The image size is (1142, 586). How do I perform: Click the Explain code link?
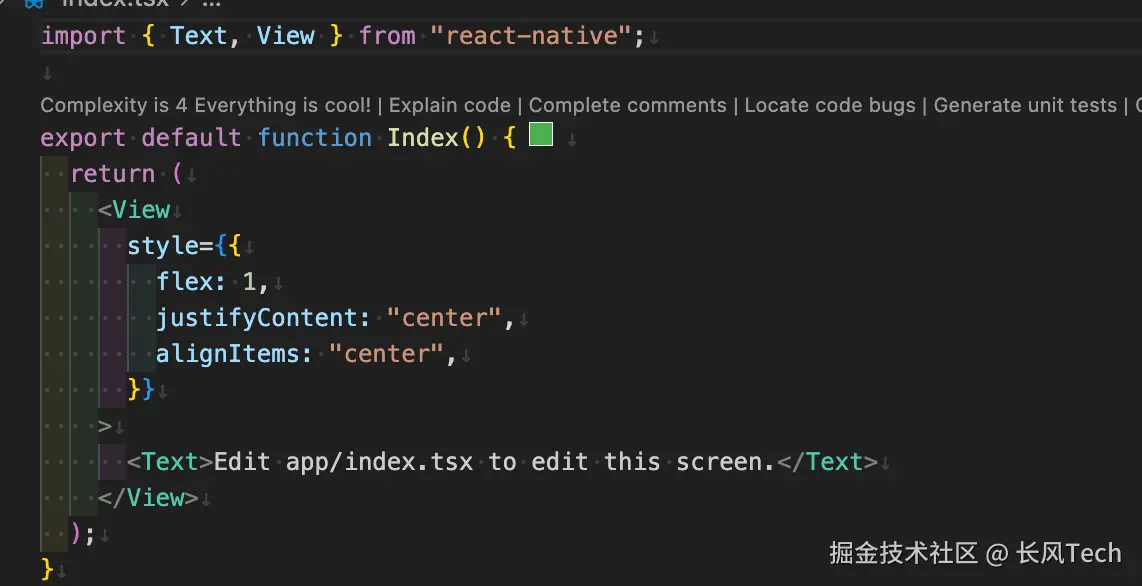(449, 105)
